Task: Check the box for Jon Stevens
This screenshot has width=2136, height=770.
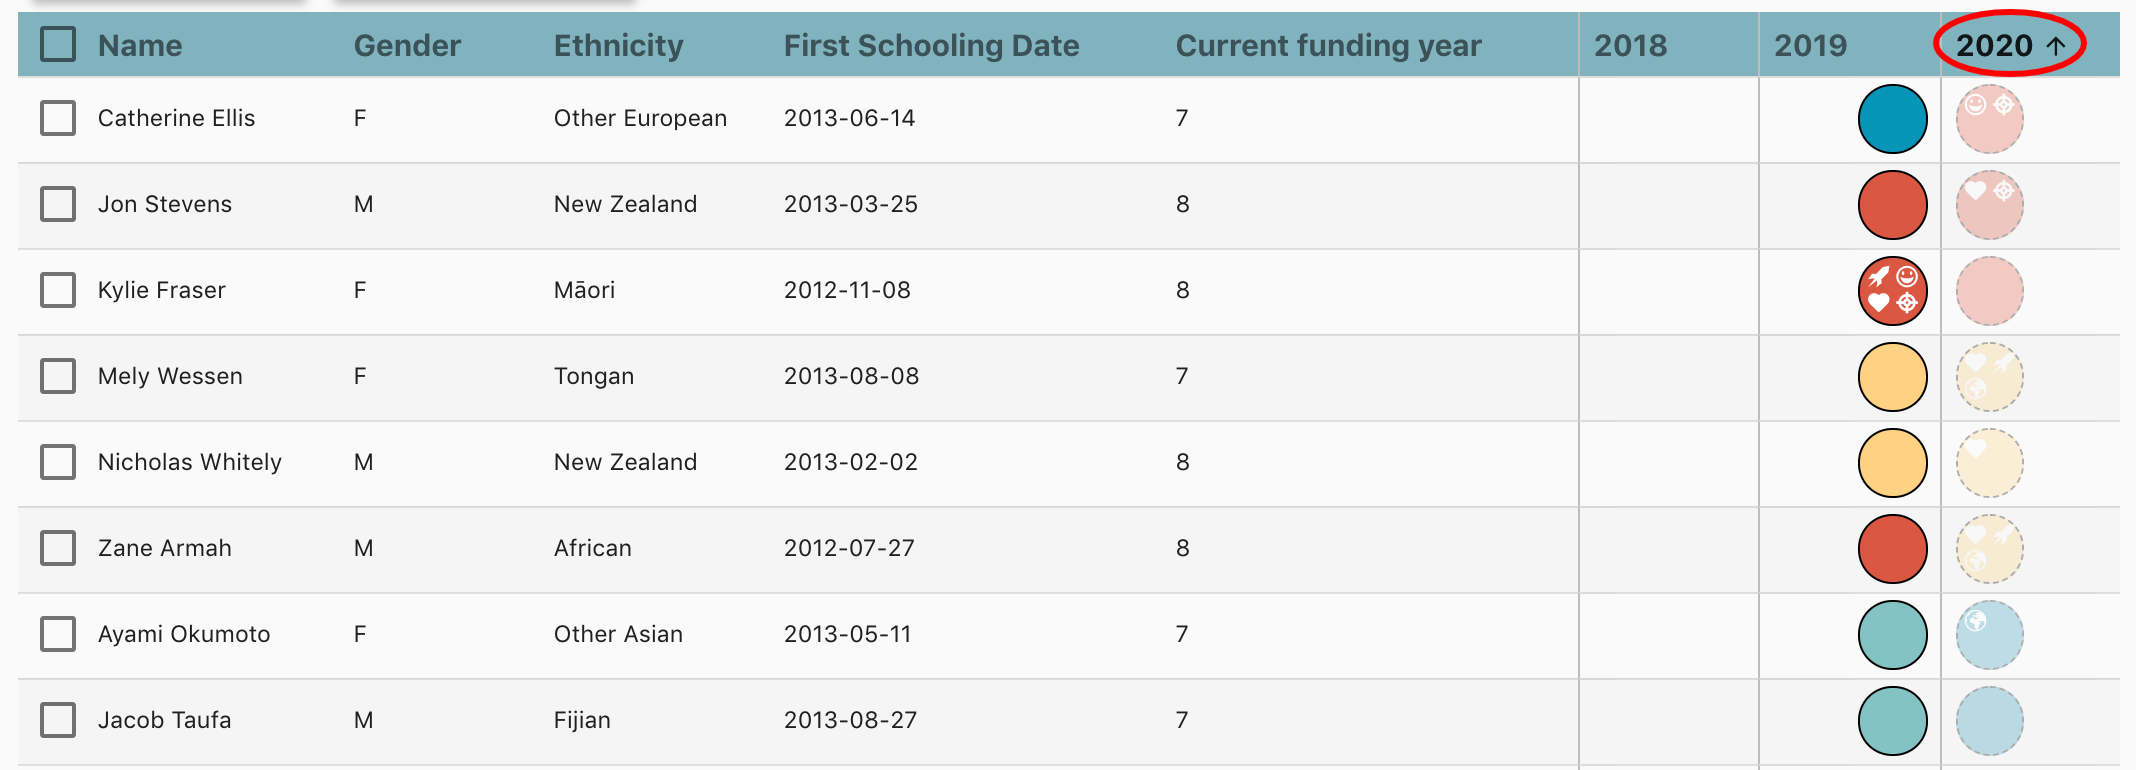Action: pyautogui.click(x=58, y=204)
